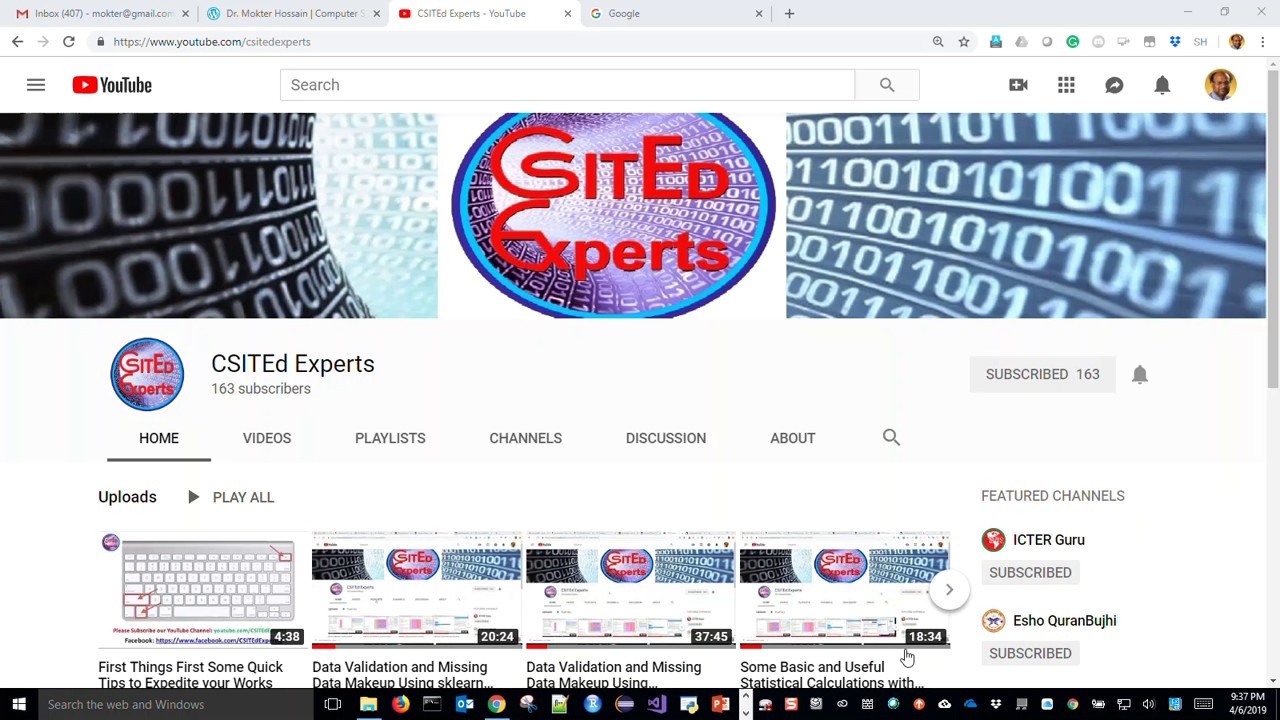Open the DISCUSSION tab
The image size is (1280, 720).
666,438
